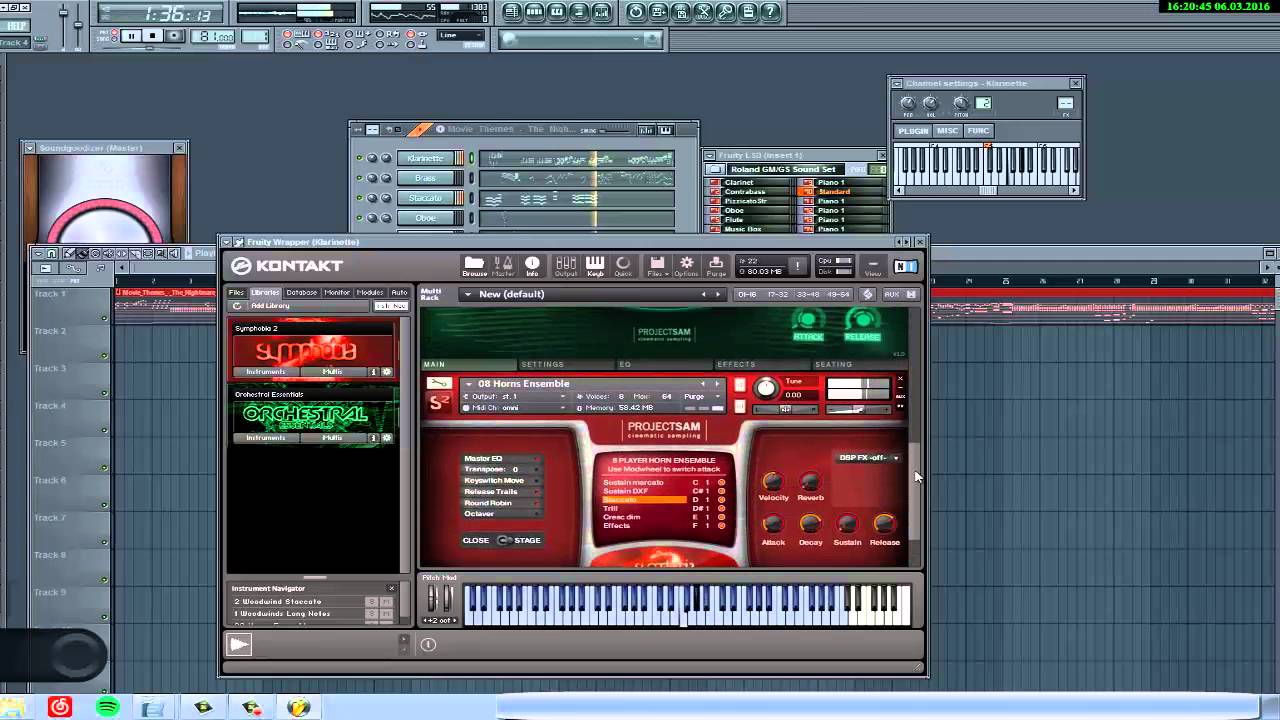Image resolution: width=1280 pixels, height=720 pixels.
Task: Expand the 08 Horns Ensemble instrument dropdown
Action: (468, 384)
